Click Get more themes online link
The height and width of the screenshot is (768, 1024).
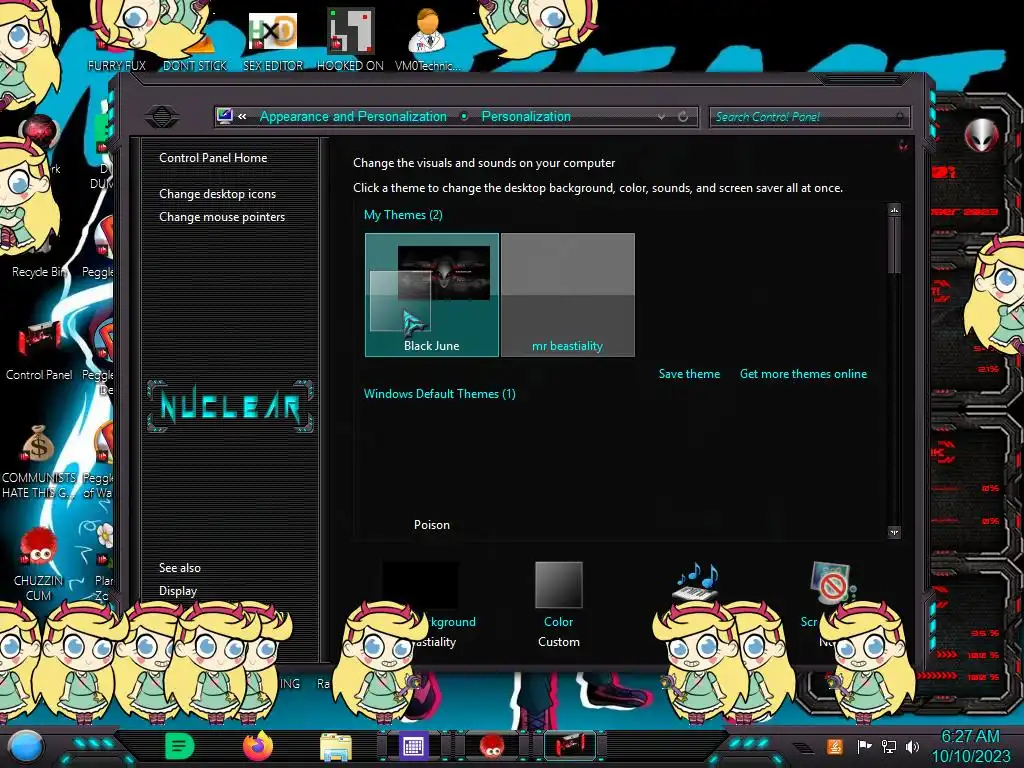click(803, 374)
